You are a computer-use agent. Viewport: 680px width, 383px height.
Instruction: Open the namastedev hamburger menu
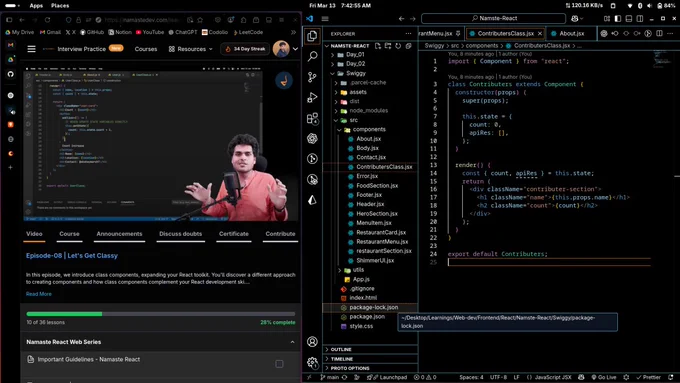[31, 49]
